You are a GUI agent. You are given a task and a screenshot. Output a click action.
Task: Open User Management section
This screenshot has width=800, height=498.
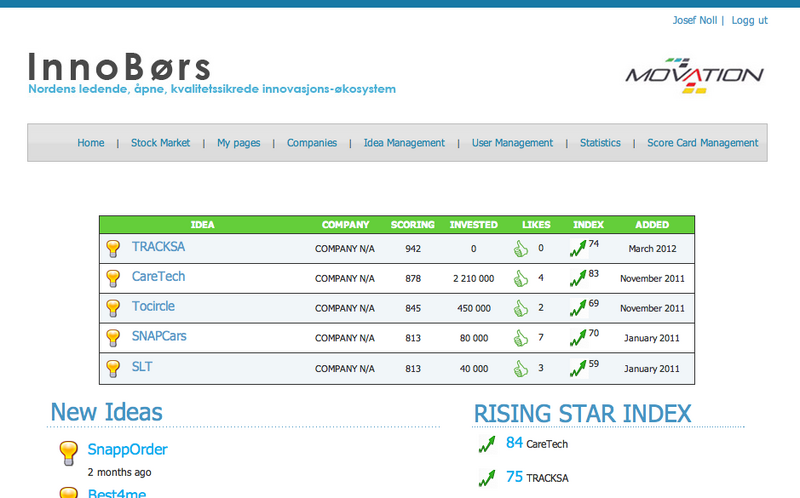pos(512,143)
